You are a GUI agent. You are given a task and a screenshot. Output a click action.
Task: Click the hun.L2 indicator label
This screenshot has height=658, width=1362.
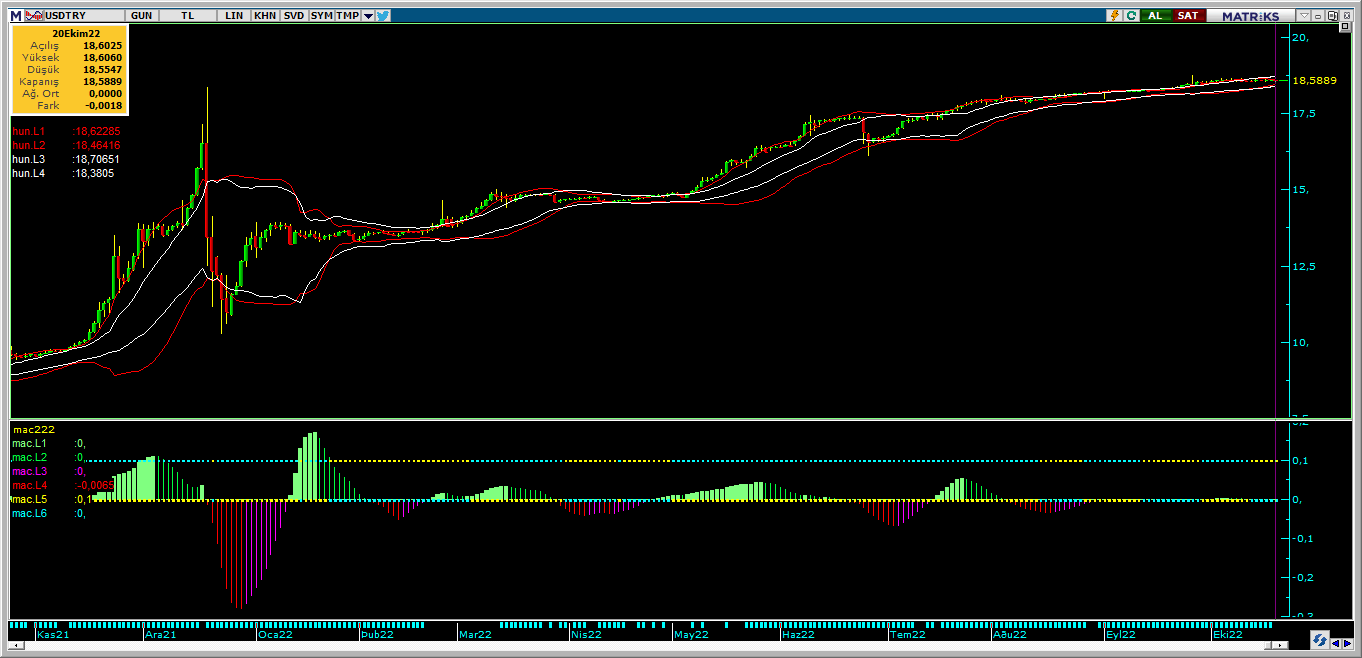pos(29,145)
